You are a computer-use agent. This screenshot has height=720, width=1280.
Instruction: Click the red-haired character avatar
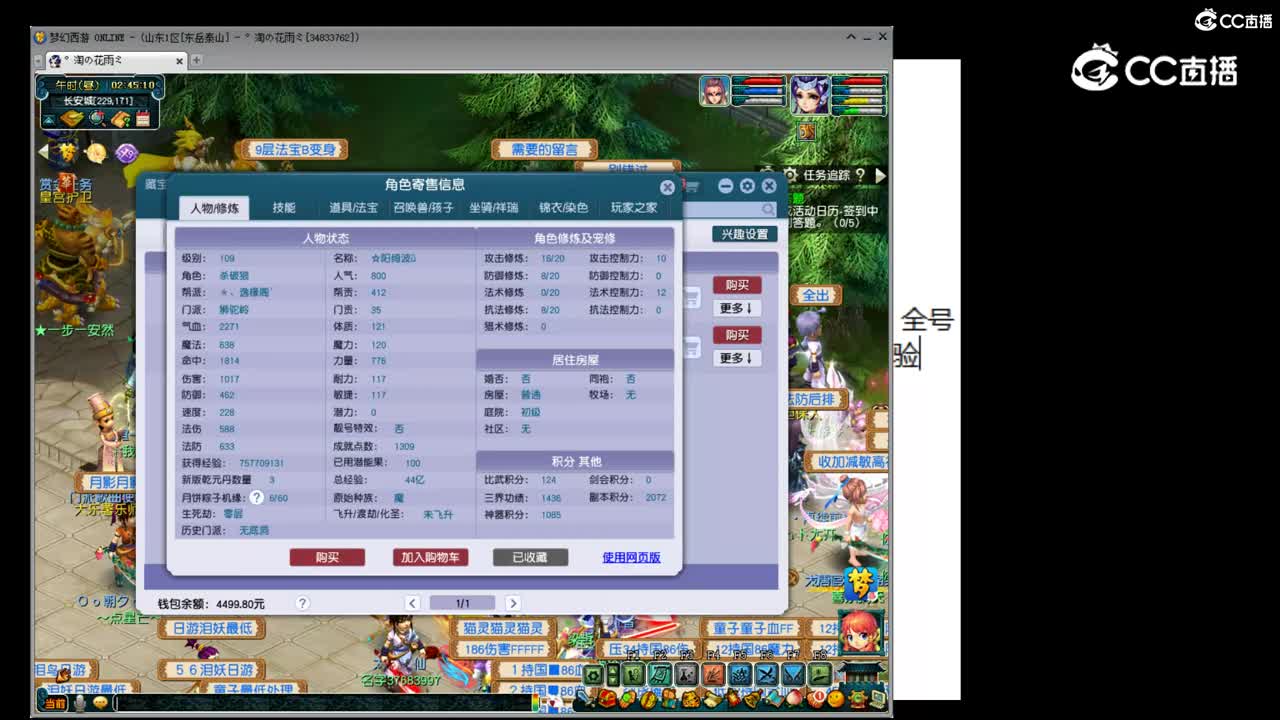click(x=862, y=632)
